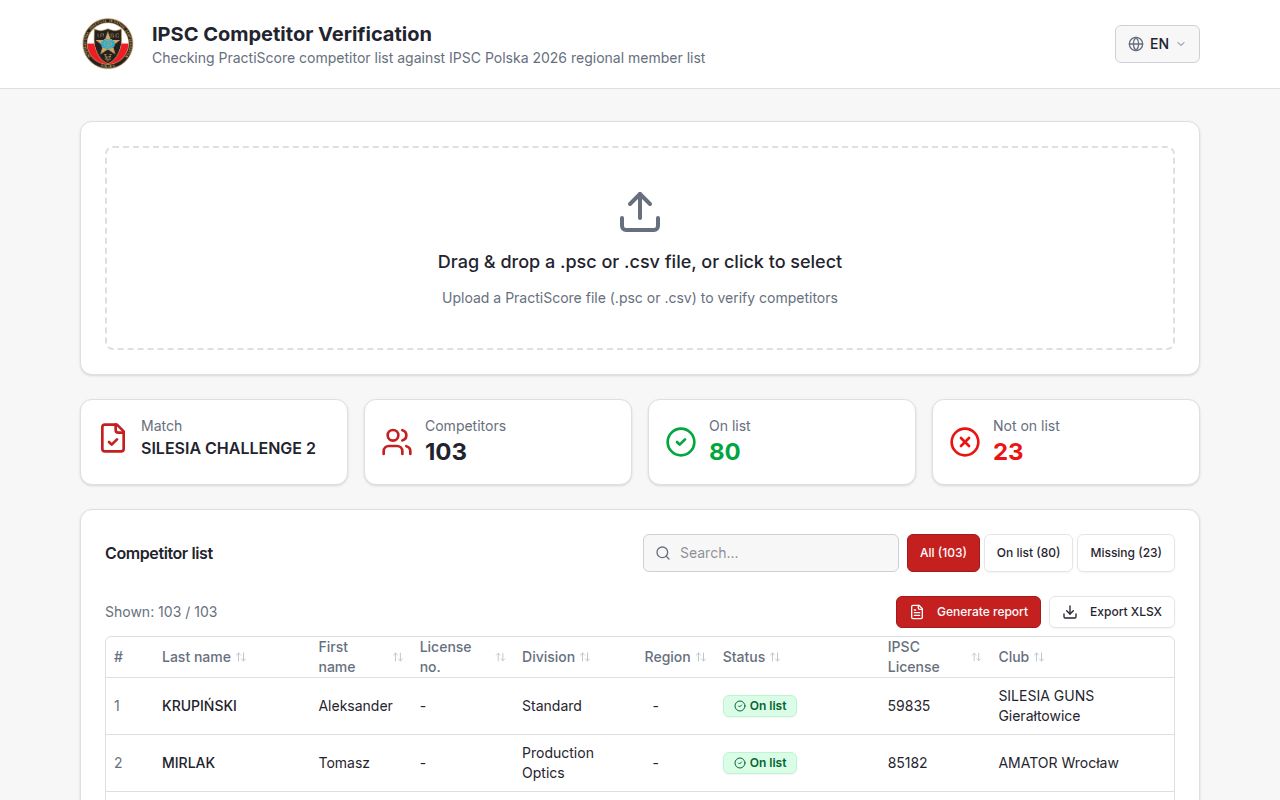Screen dimensions: 1280x800
Task: Click the drag & drop file upload area
Action: click(x=640, y=248)
